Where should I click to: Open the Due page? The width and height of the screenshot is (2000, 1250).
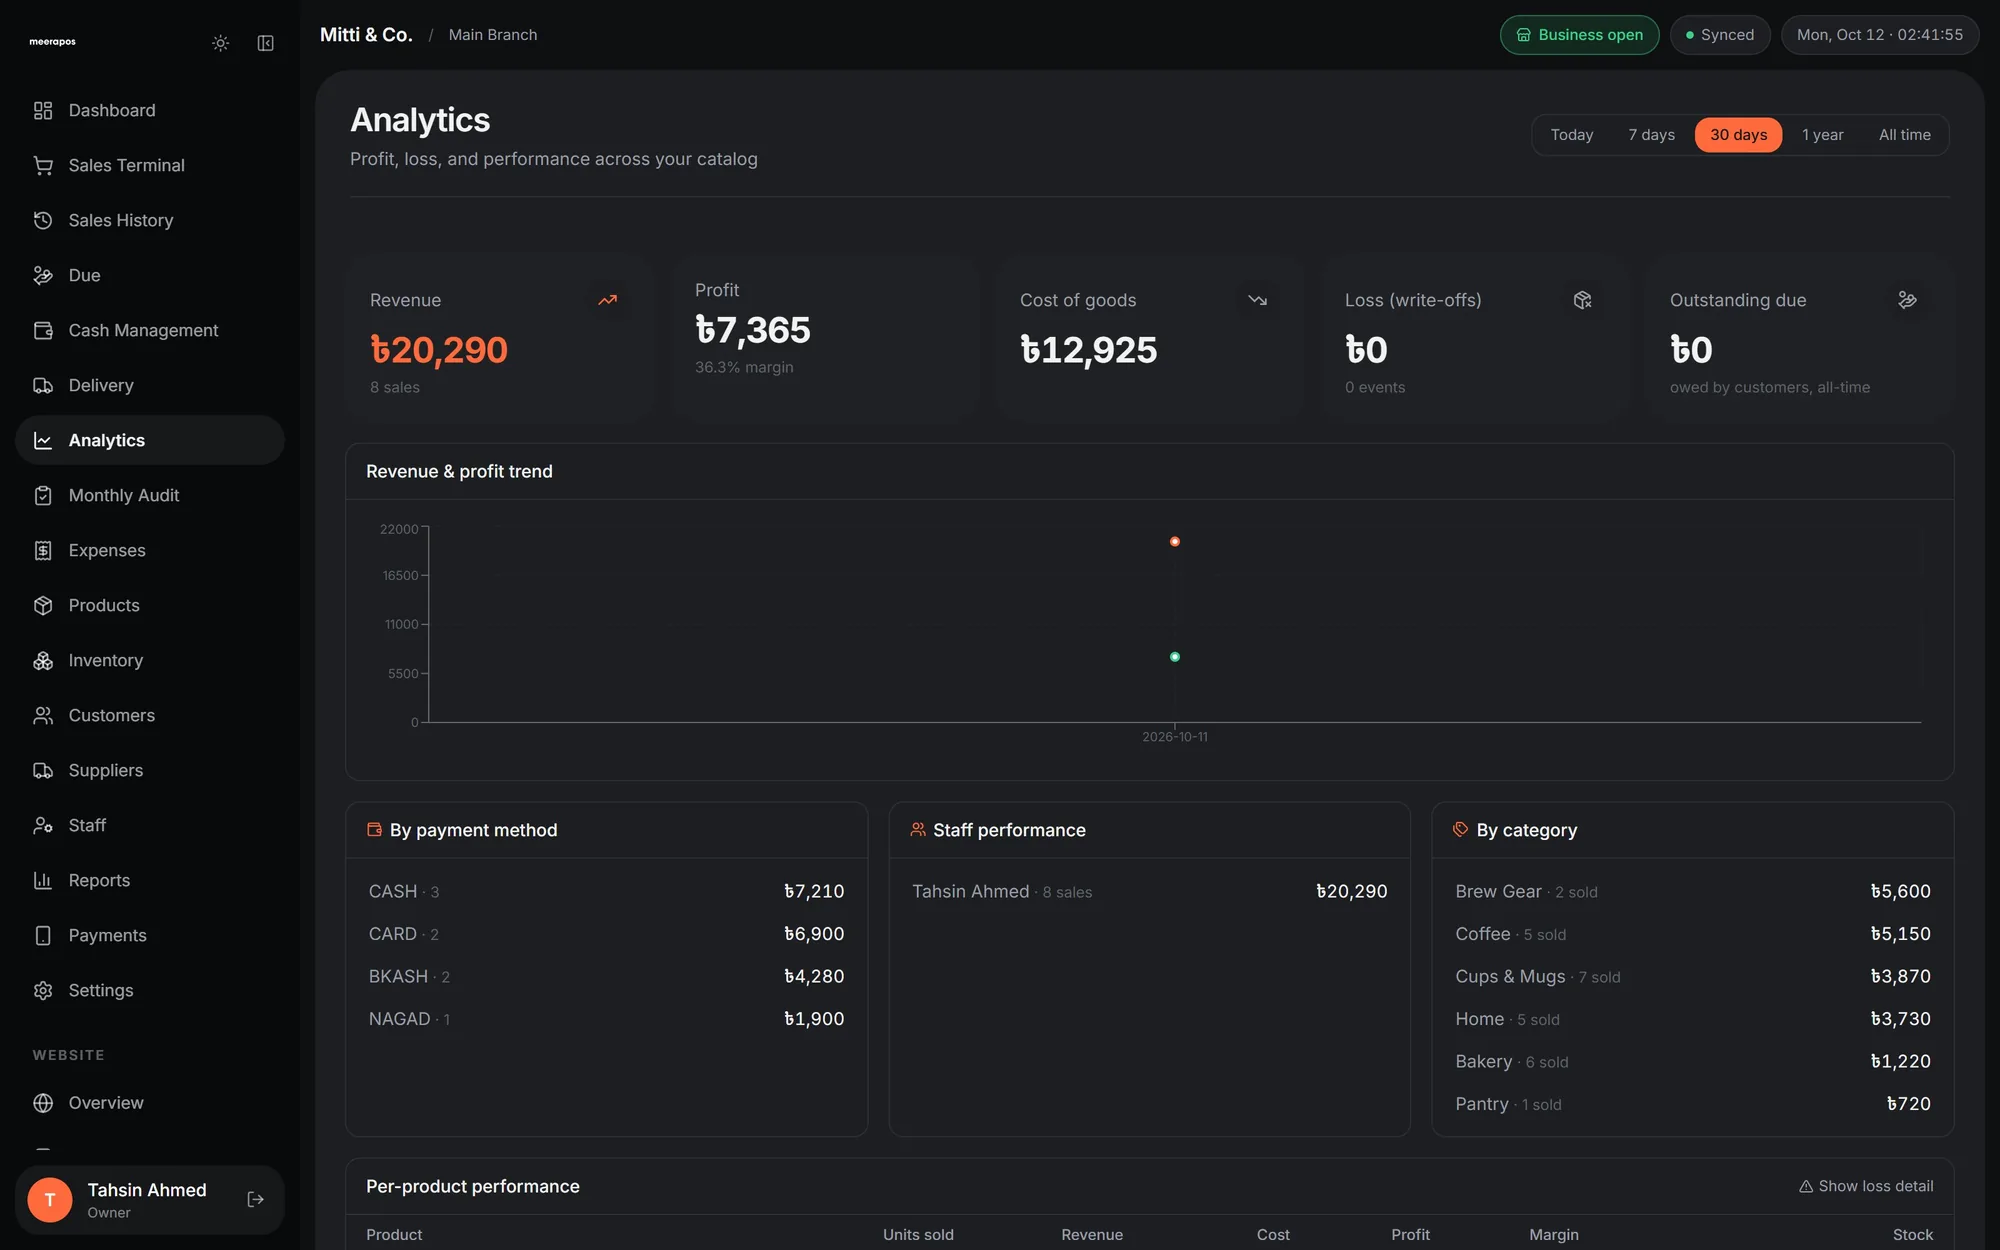150,275
